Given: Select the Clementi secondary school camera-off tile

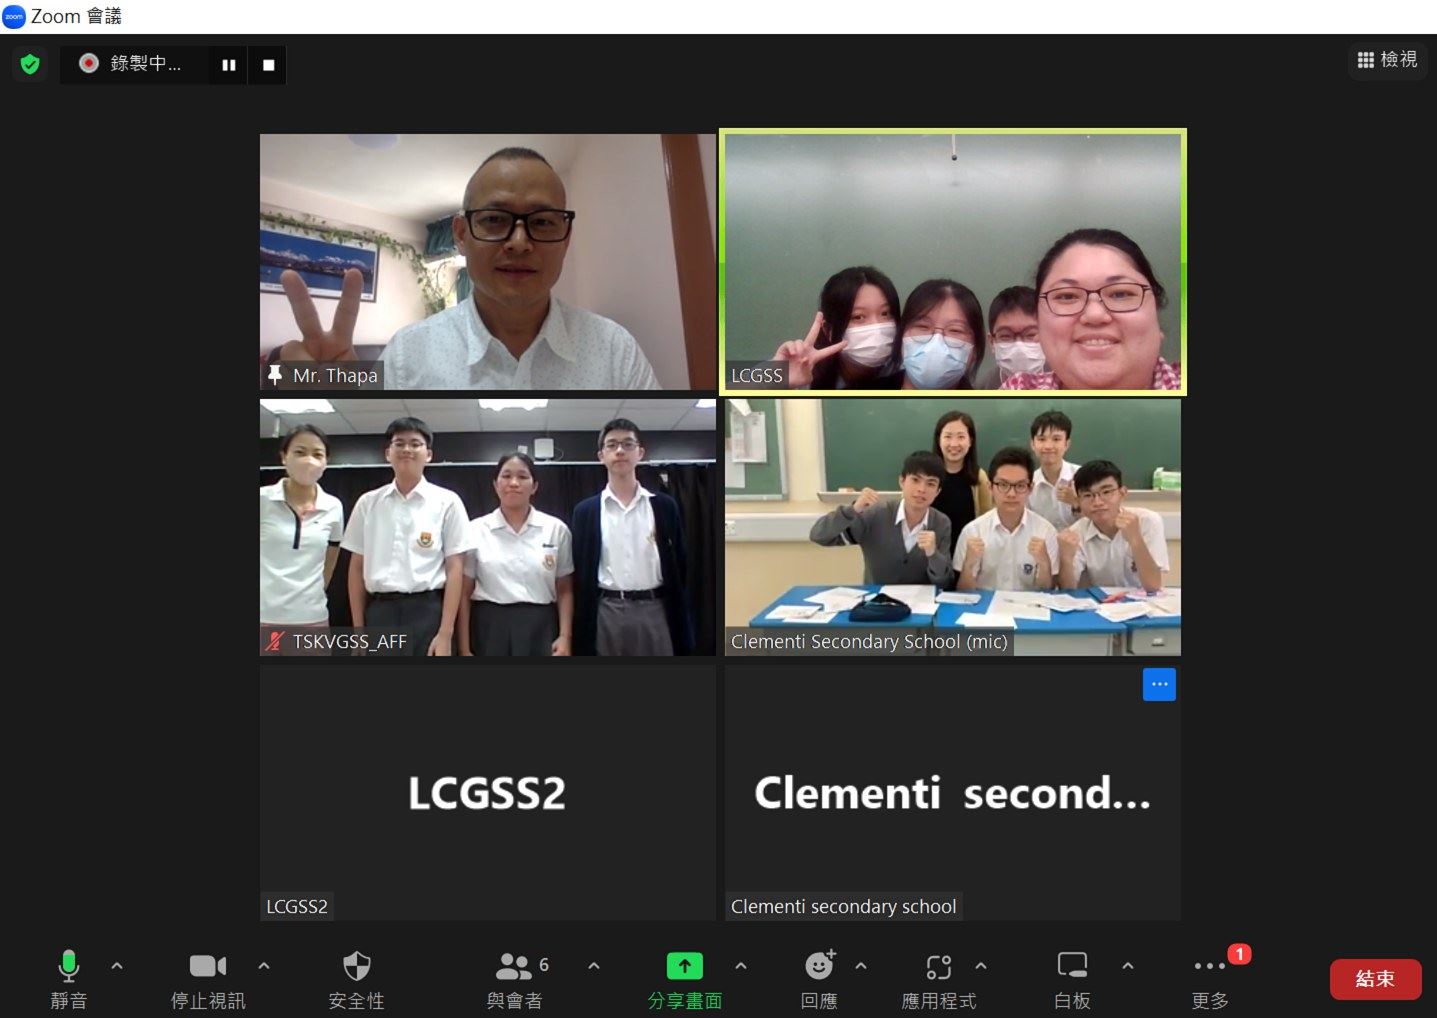Looking at the screenshot, I should 953,793.
